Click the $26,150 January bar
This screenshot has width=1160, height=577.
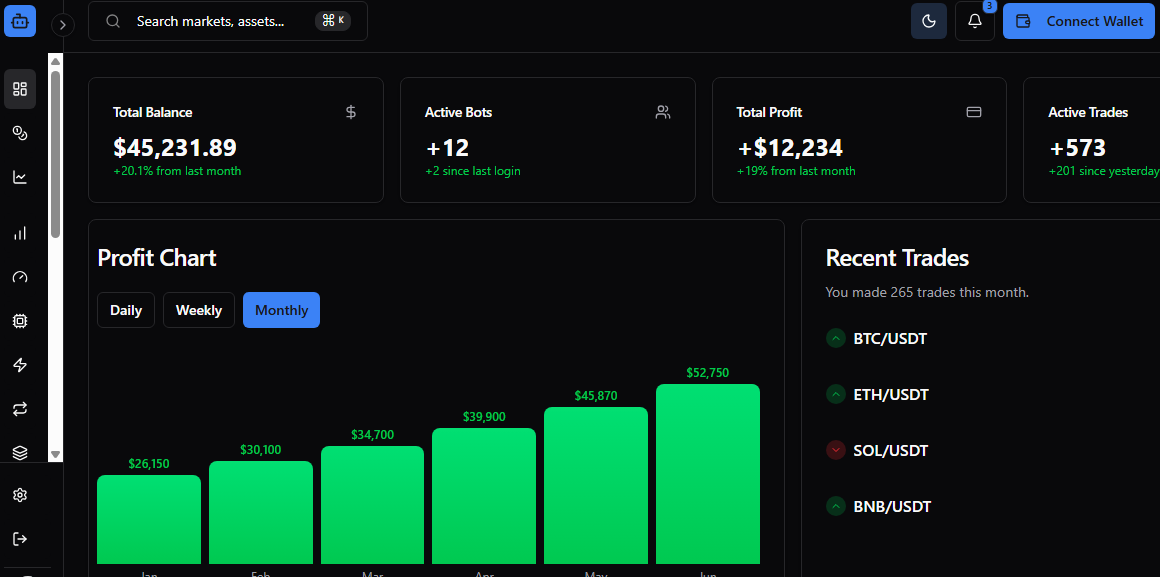point(149,519)
